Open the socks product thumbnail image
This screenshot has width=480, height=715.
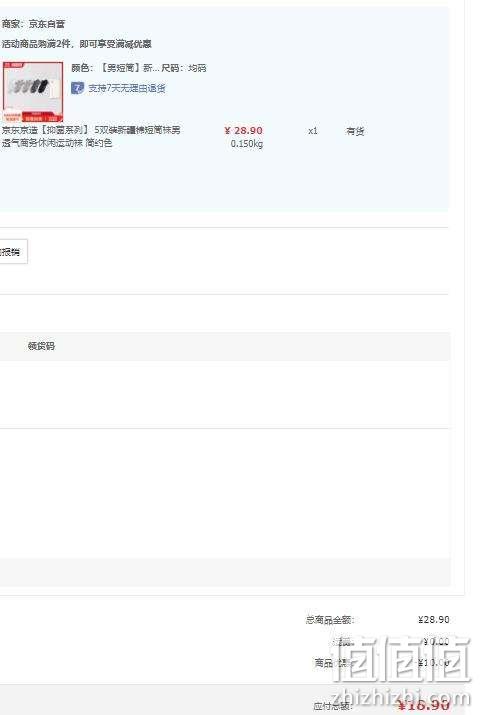click(x=33, y=92)
